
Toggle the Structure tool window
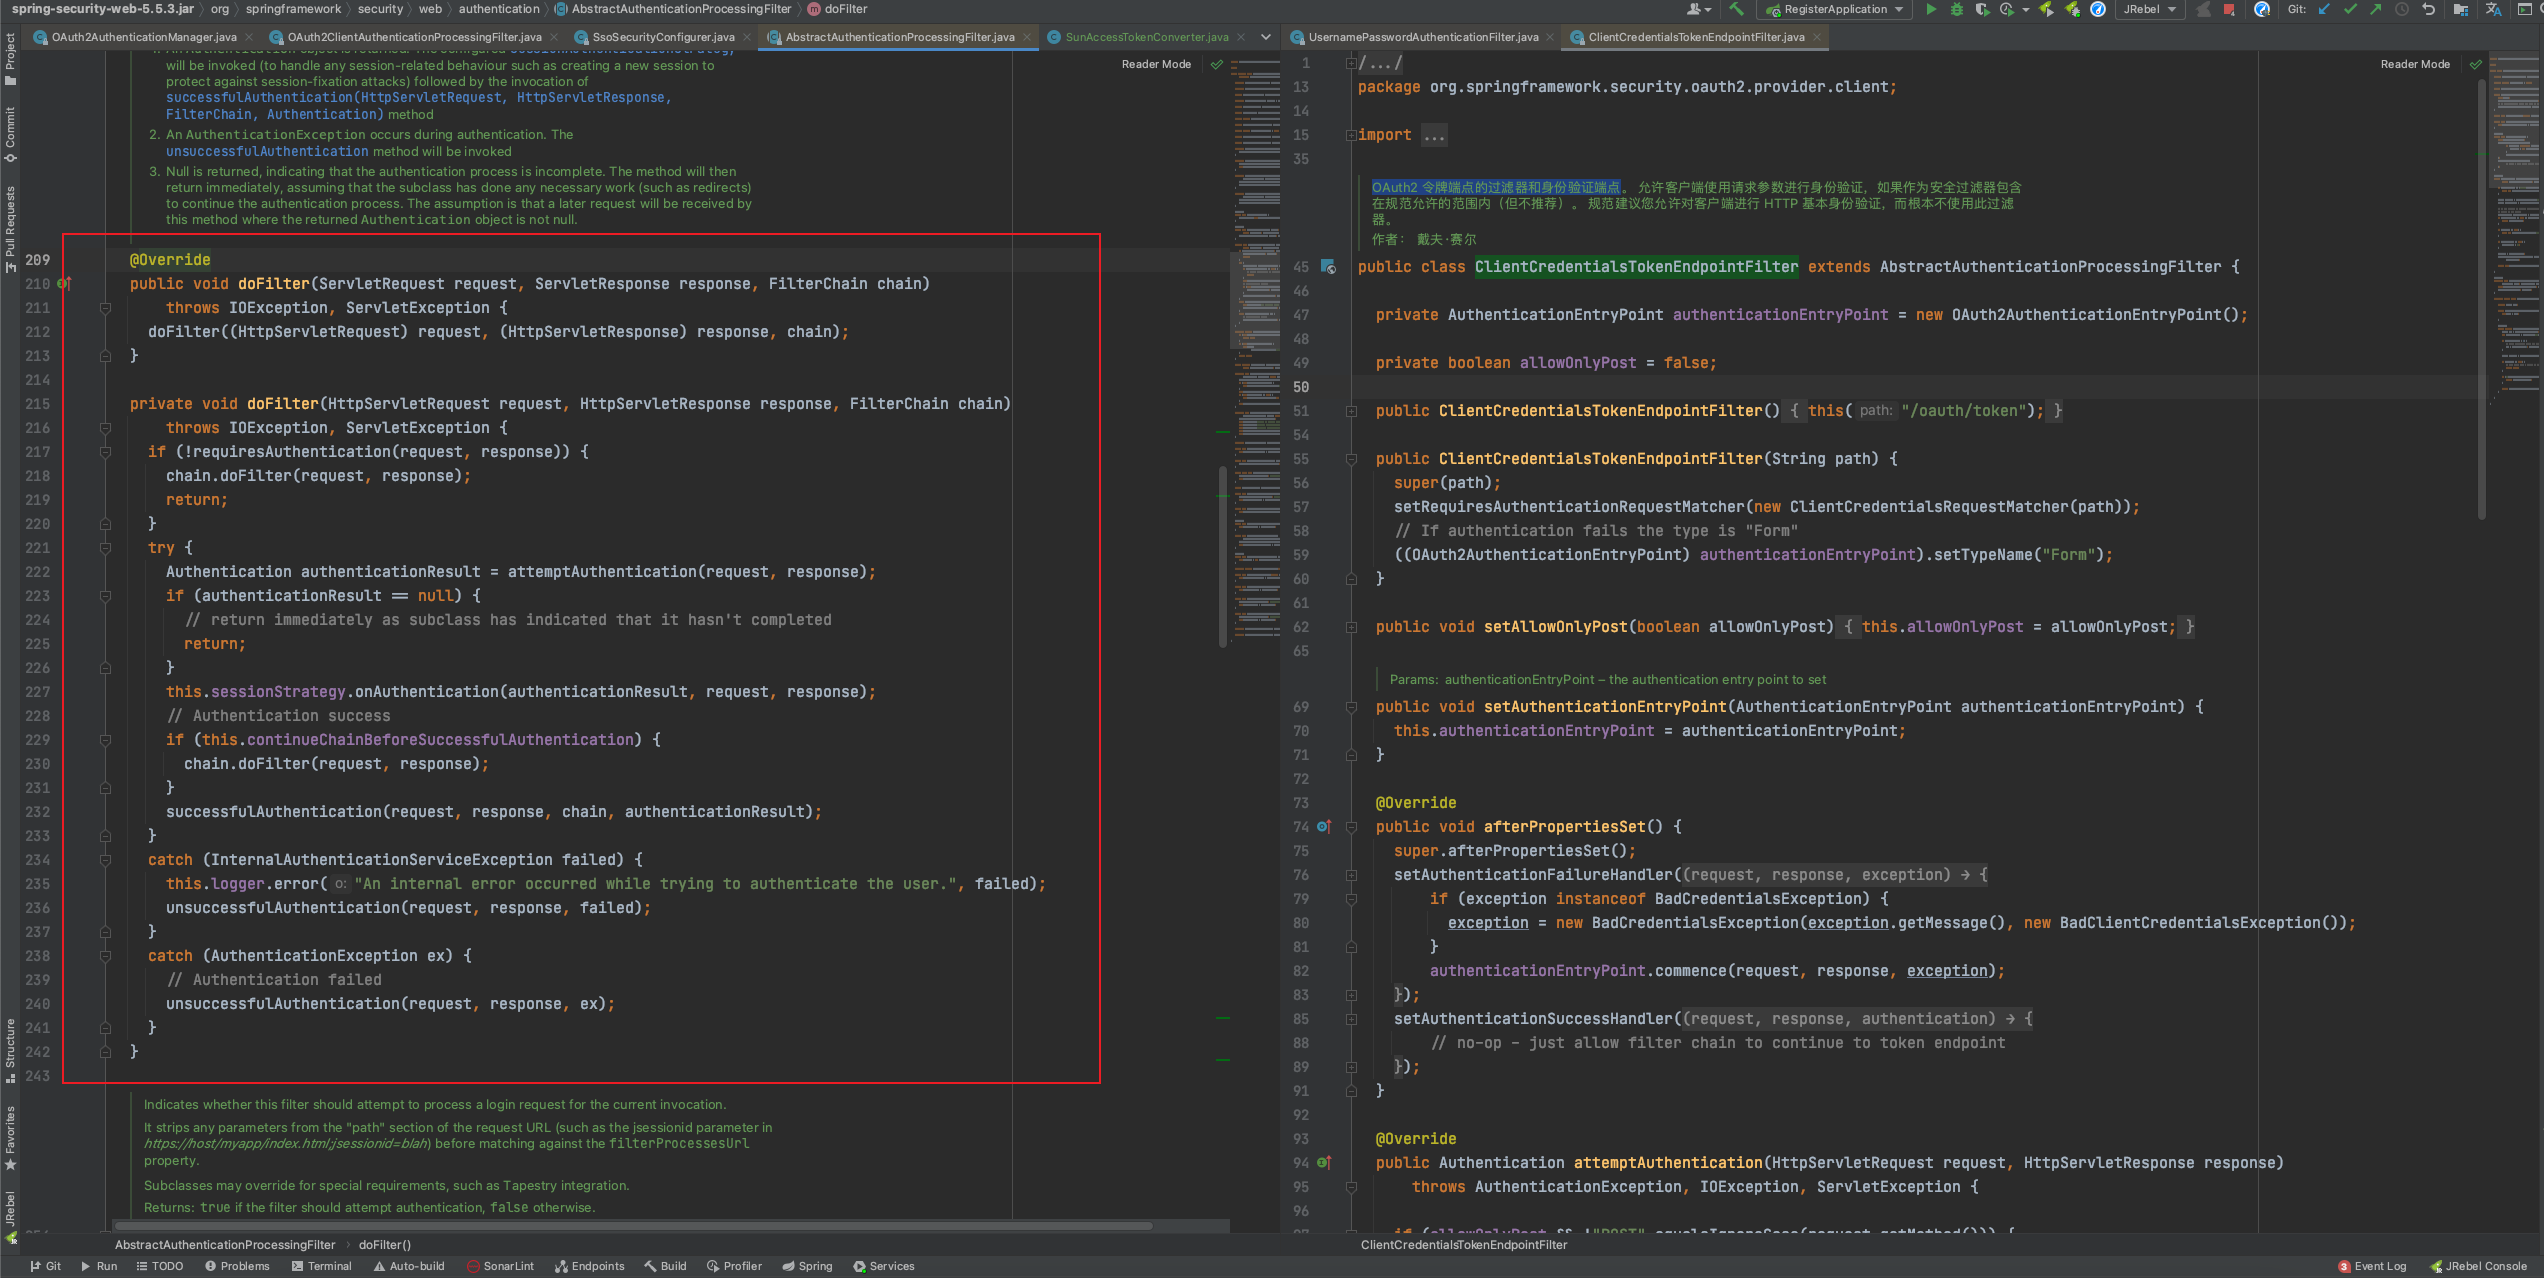click(10, 1051)
